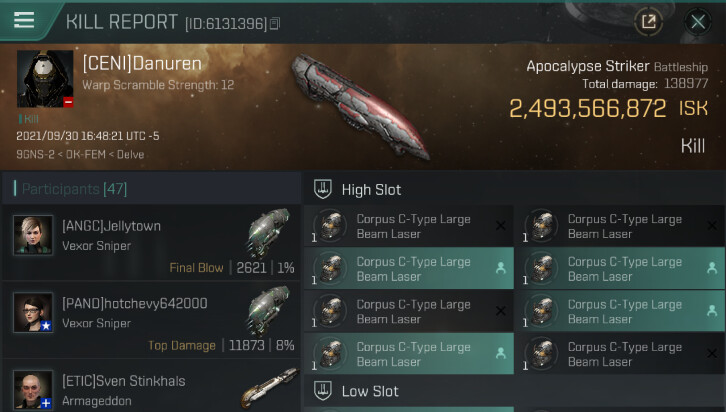The height and width of the screenshot is (412, 726).
Task: Click the first Corpus C-Type Beam Laser module icon
Action: point(331,226)
